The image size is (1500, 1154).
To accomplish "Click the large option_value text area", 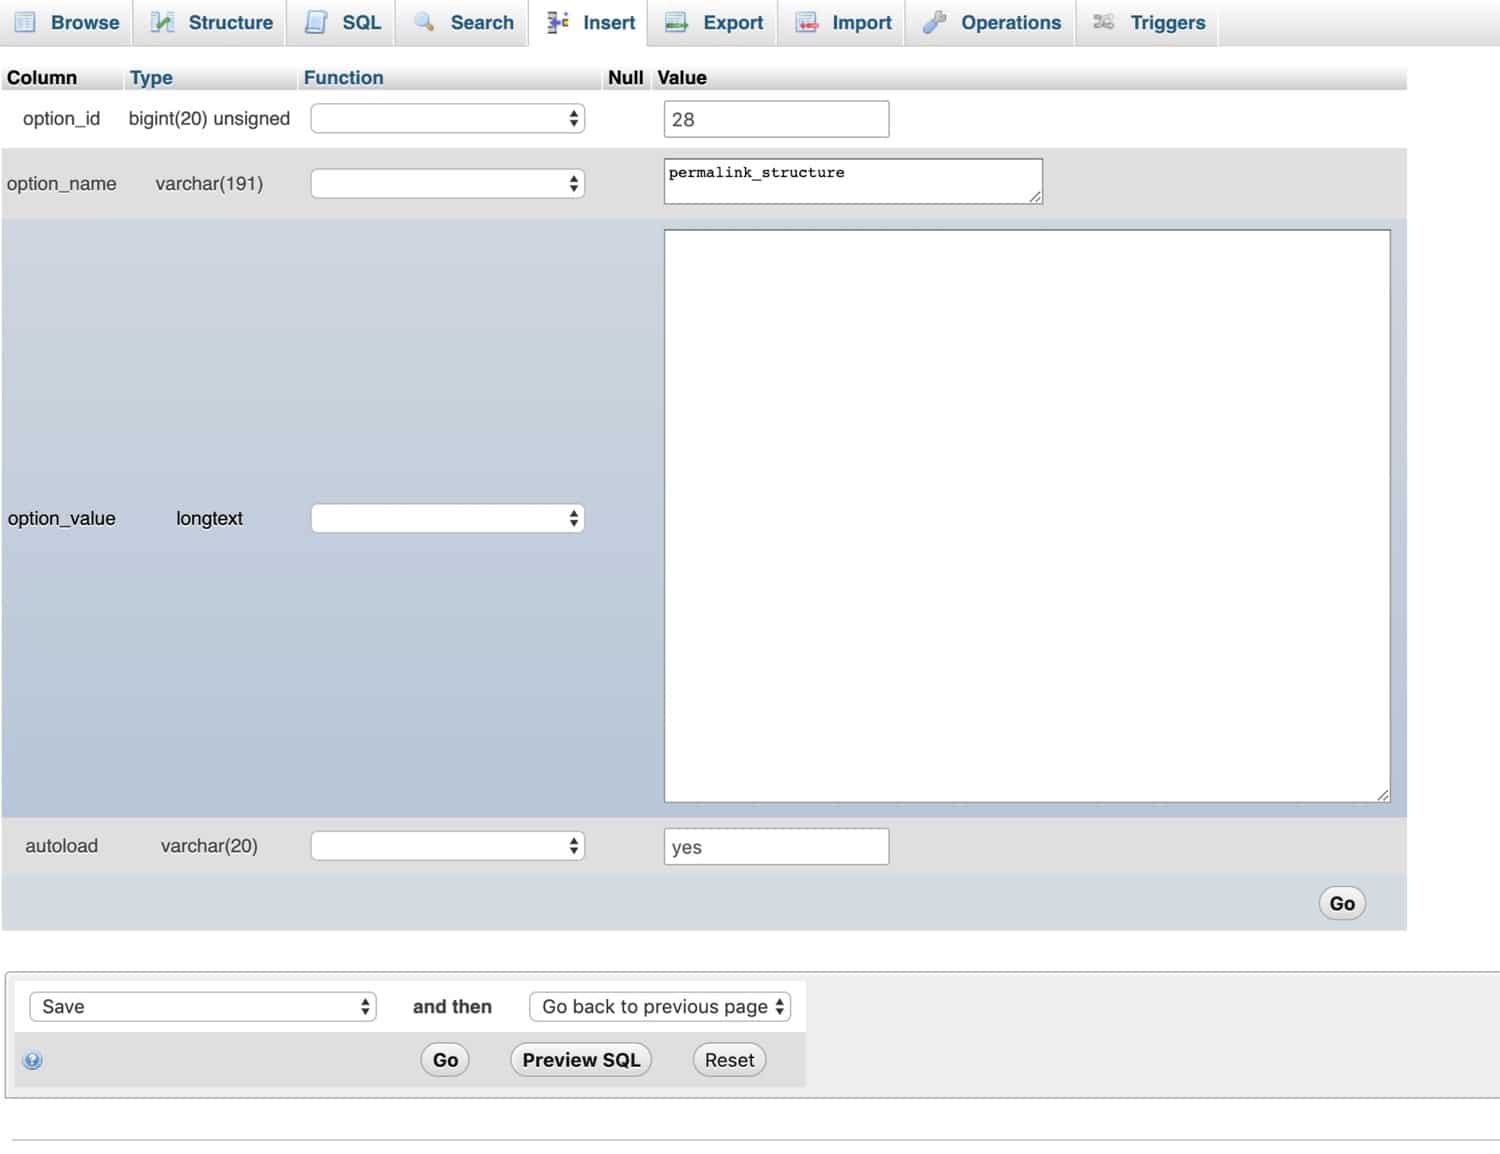I will [1026, 516].
